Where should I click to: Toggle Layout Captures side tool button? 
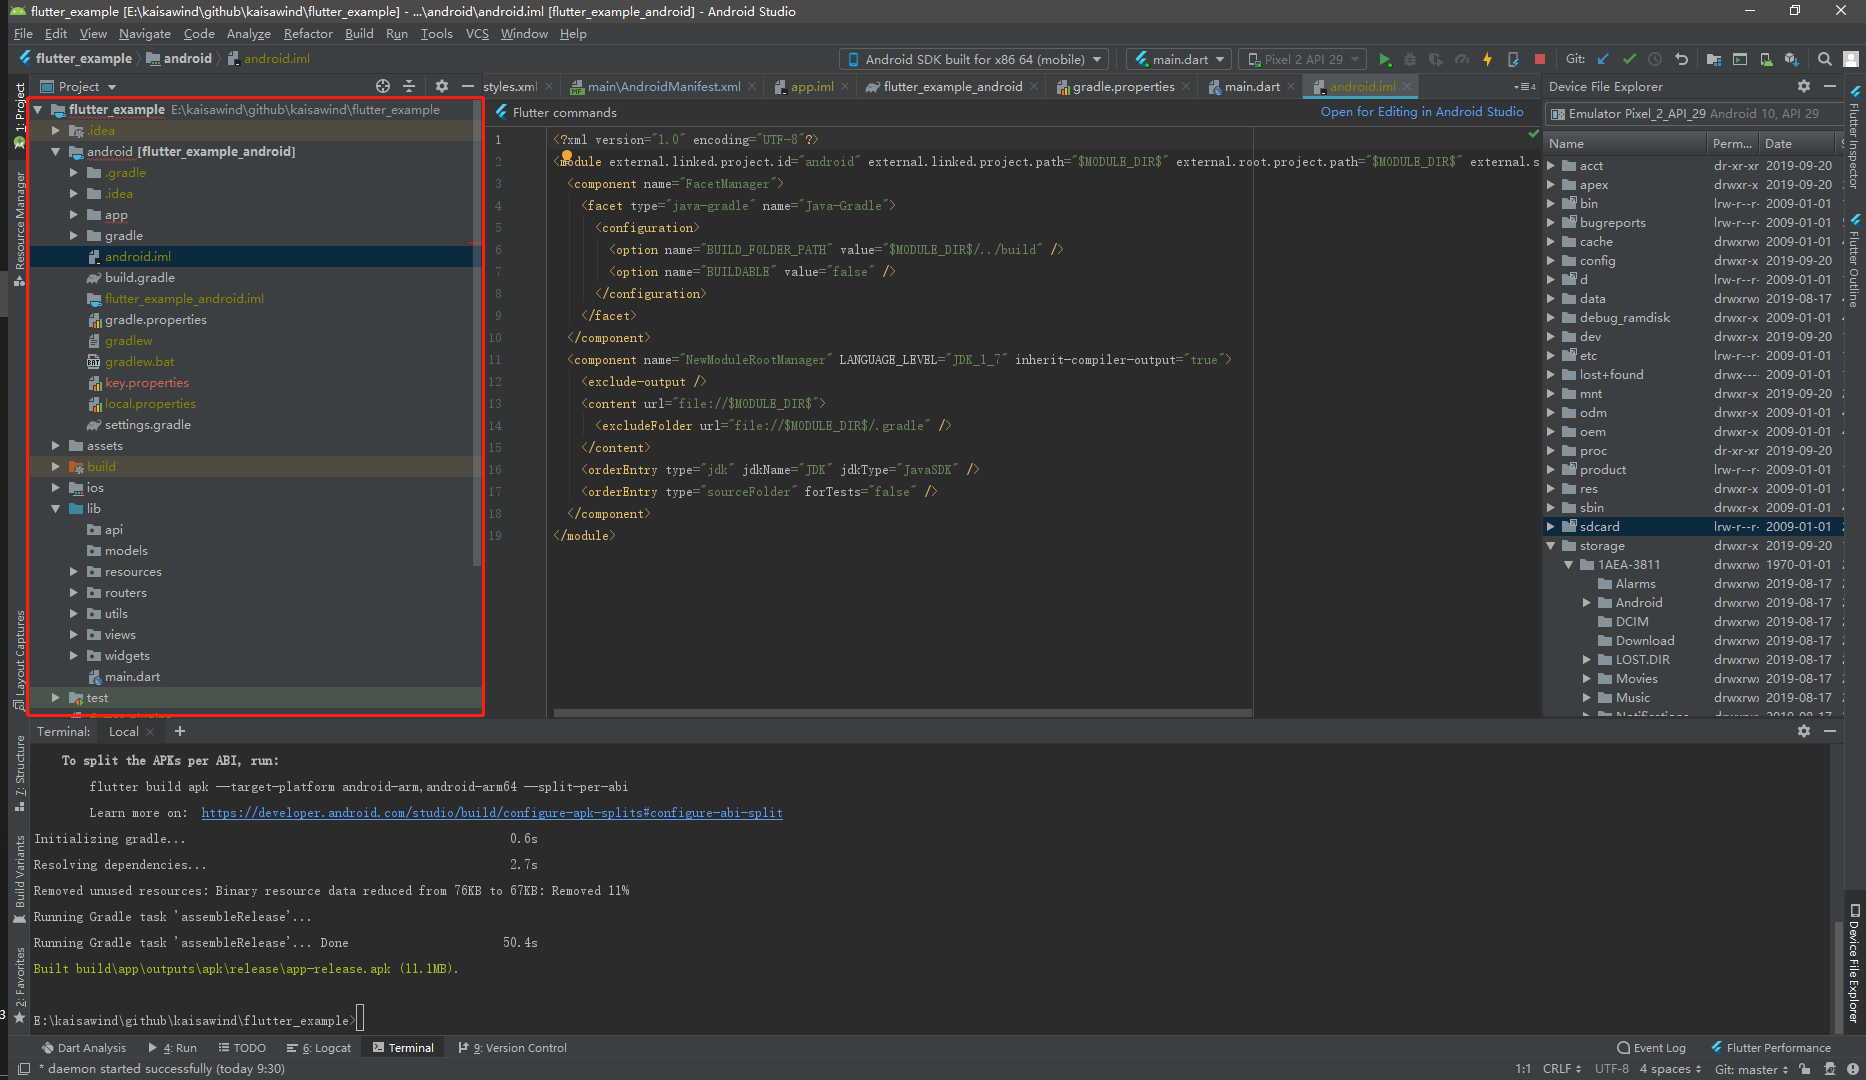pos(19,659)
